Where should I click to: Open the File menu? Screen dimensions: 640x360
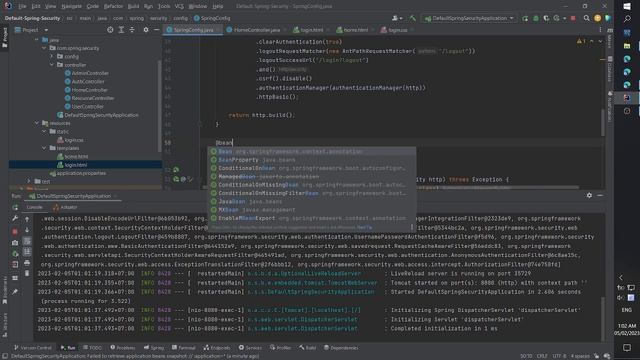22,6
